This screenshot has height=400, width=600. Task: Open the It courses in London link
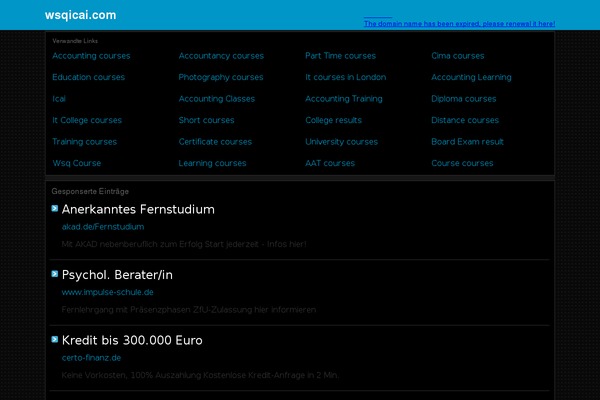point(346,77)
